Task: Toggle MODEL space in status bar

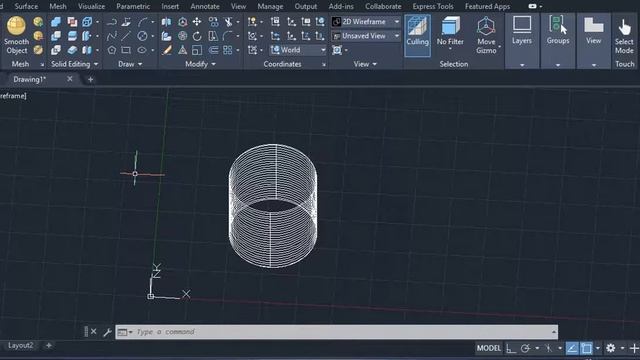Action: pos(488,348)
